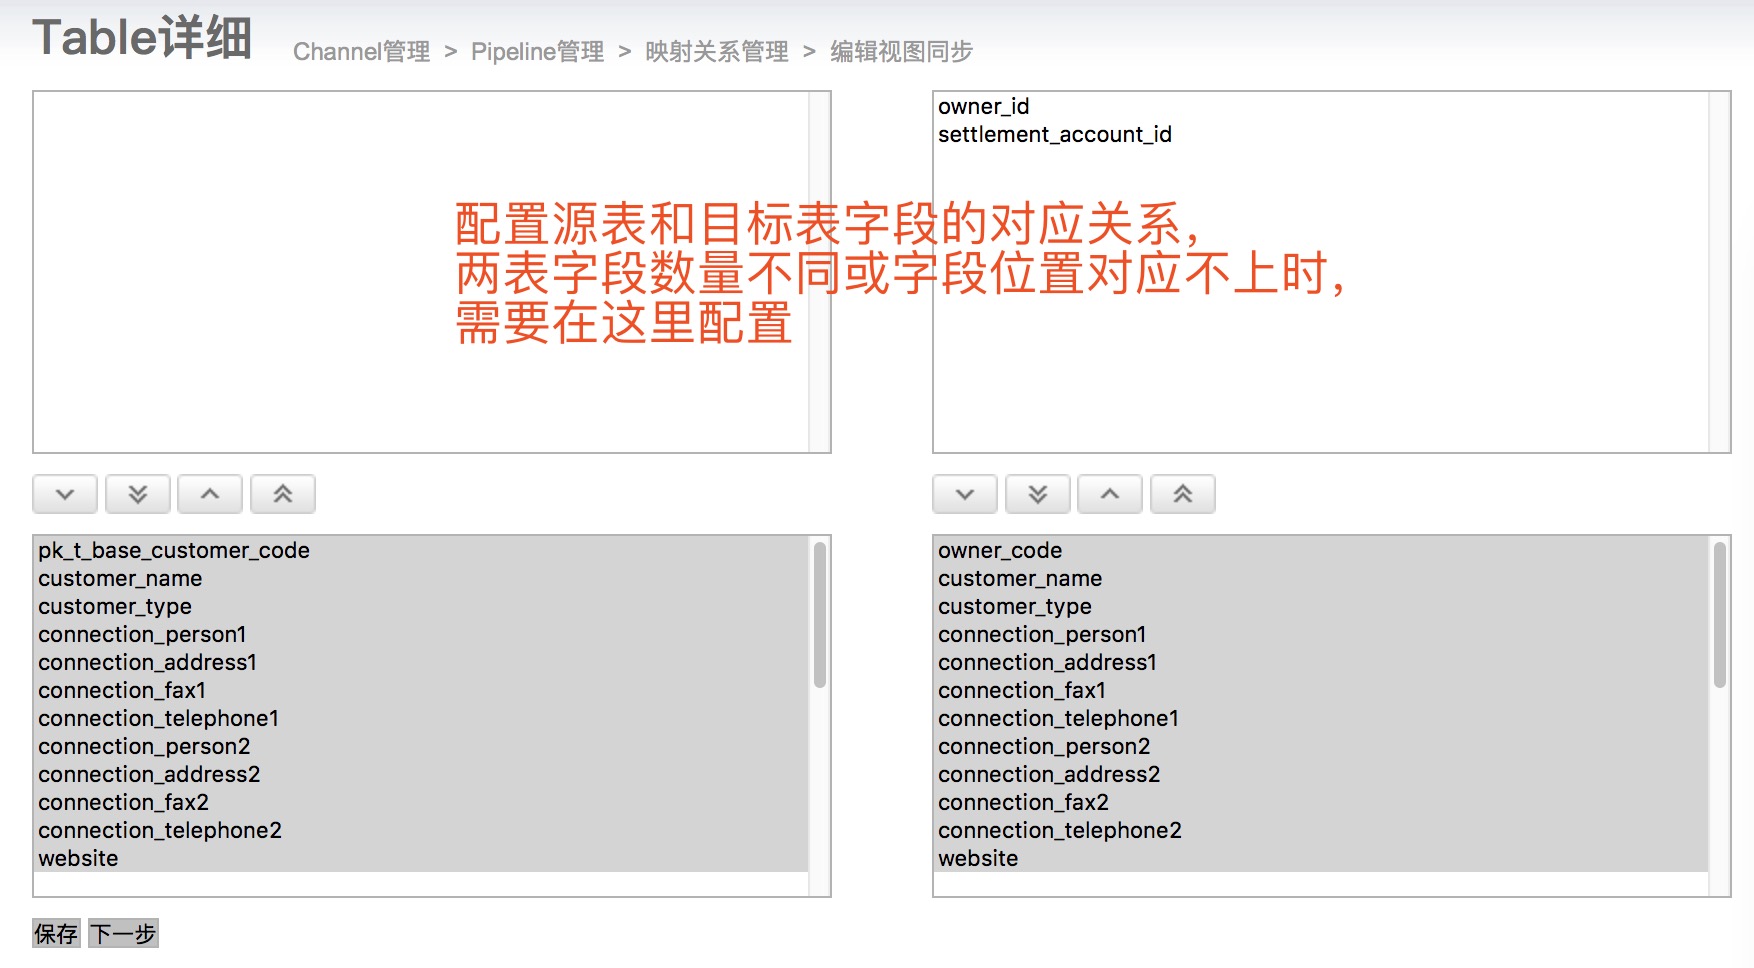Image resolution: width=1754 pixels, height=968 pixels.
Task: Select website in target lower list
Action: pos(1321,858)
